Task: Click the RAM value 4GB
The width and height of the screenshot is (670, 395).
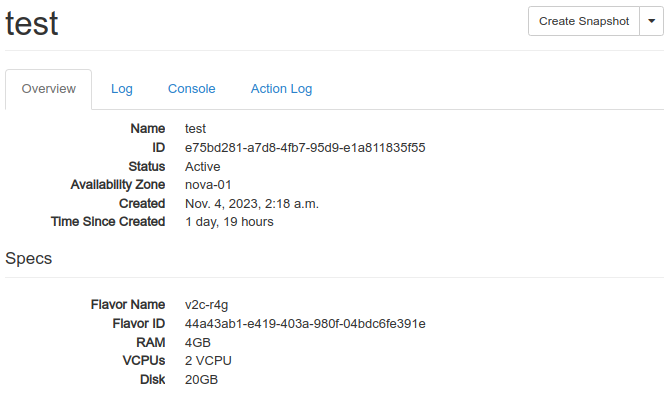Action: click(x=198, y=343)
